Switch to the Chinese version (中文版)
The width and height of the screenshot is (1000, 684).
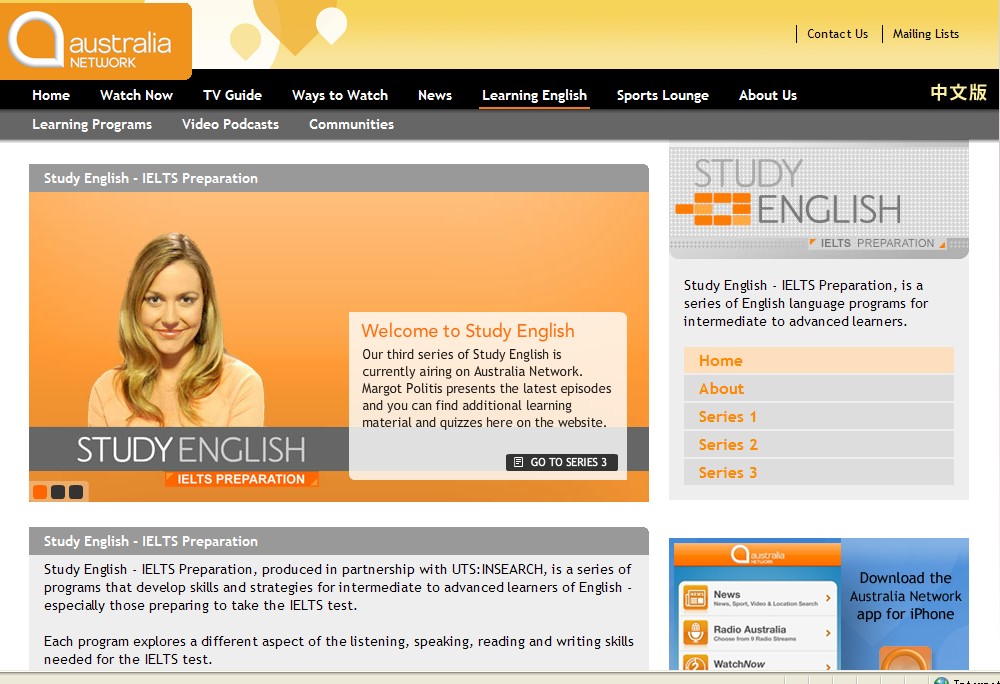(958, 92)
